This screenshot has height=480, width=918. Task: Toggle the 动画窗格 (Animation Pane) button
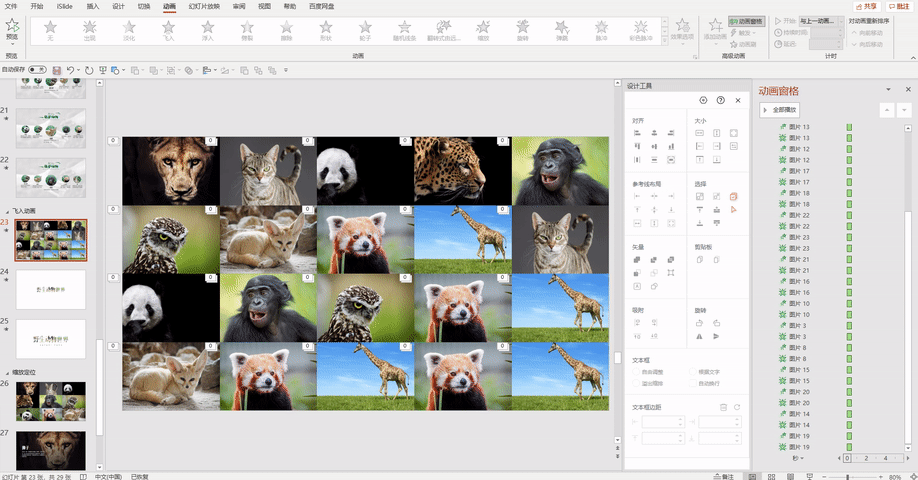(745, 20)
